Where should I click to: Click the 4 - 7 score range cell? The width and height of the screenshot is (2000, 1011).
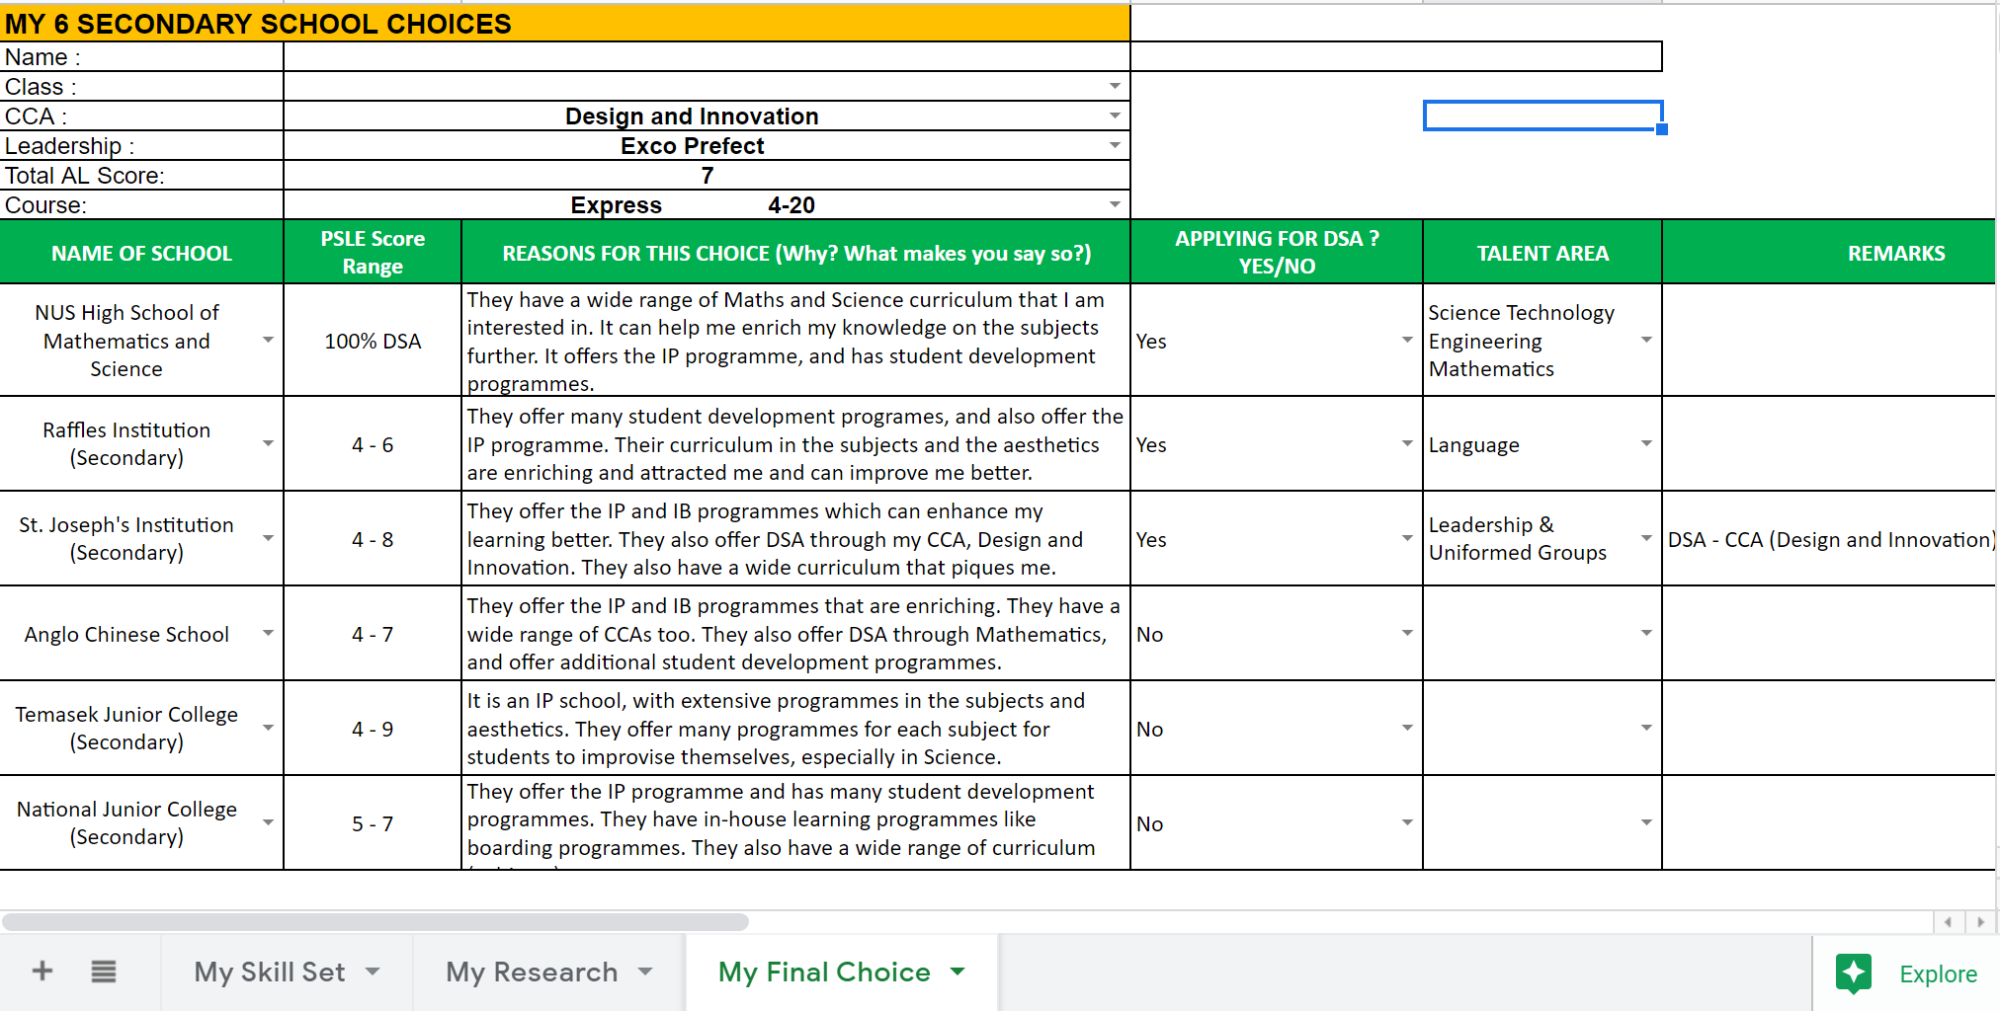[372, 634]
